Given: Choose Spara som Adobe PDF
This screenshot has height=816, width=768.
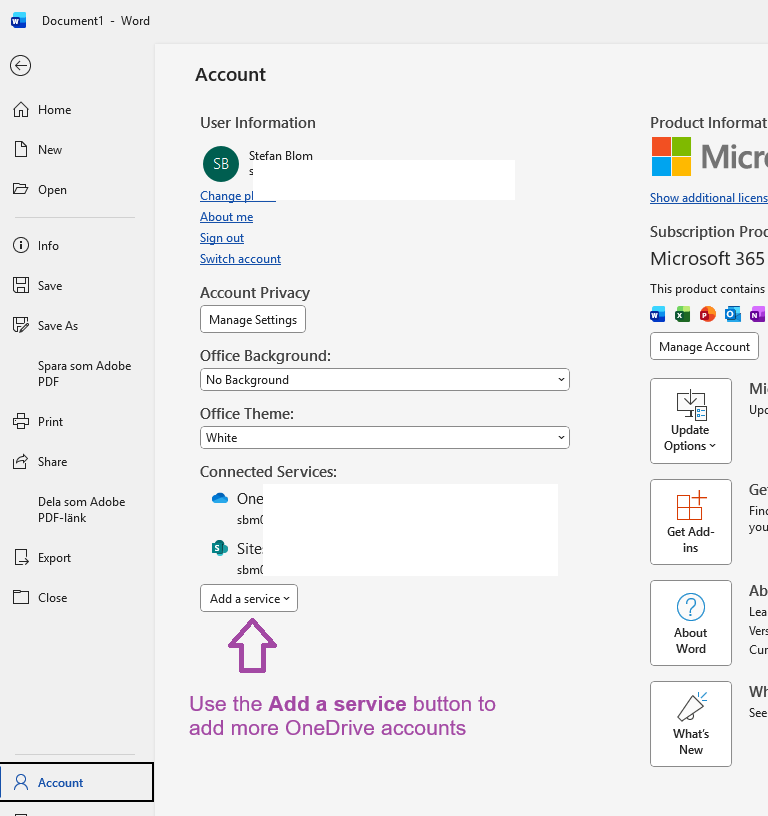Looking at the screenshot, I should click(84, 374).
